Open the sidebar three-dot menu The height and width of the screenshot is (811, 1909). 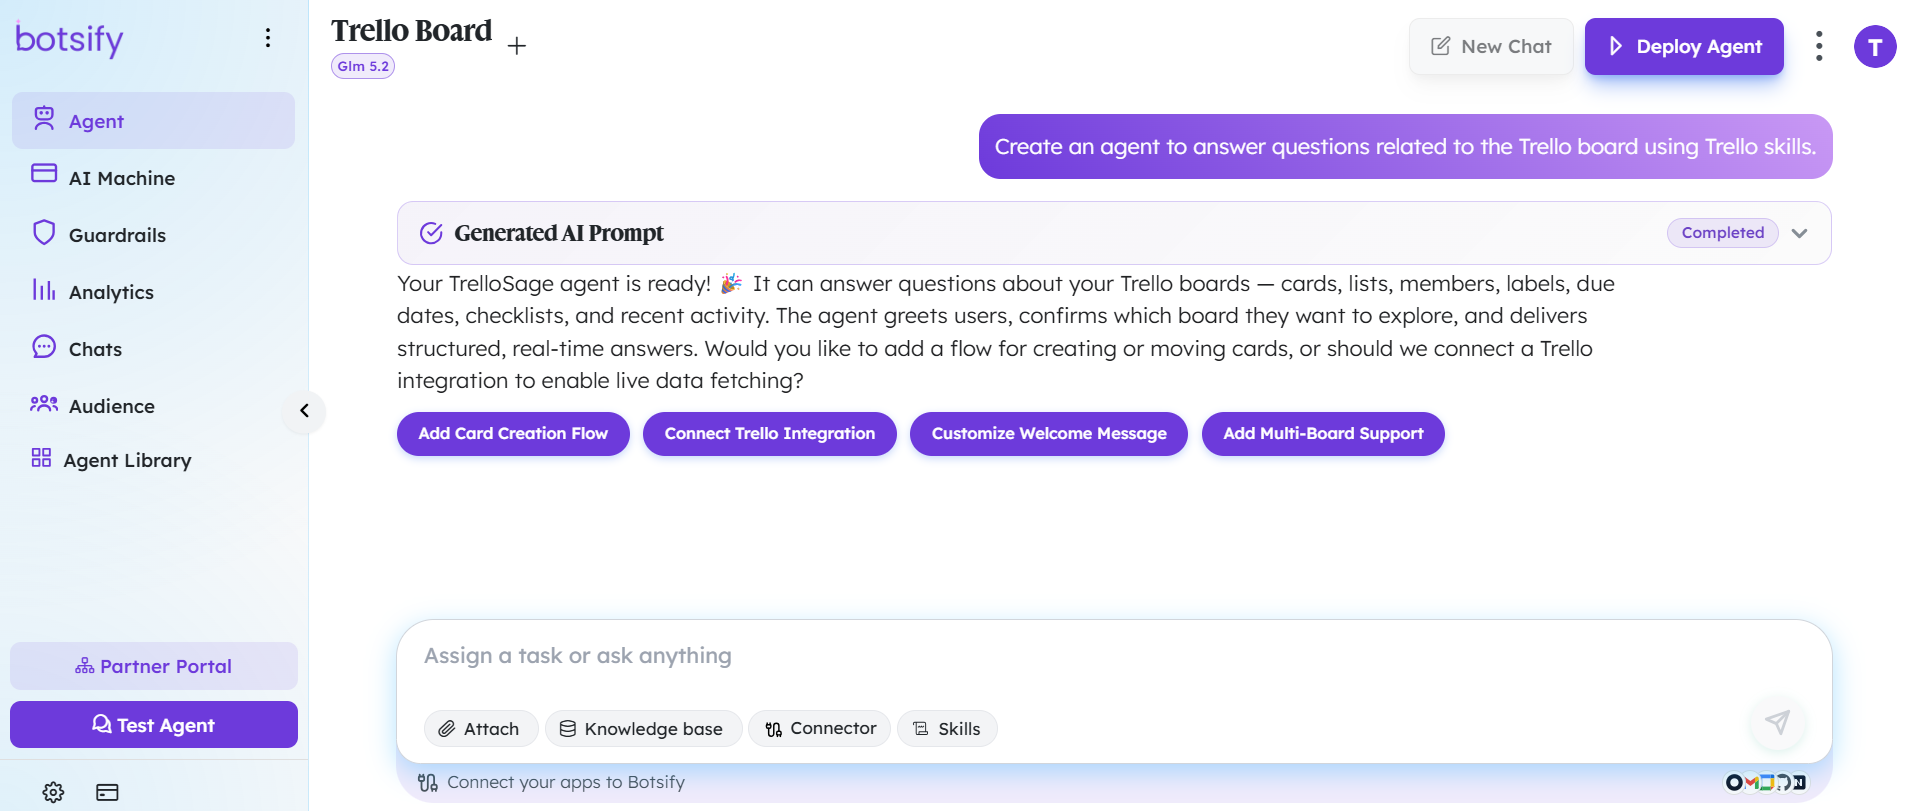coord(267,38)
